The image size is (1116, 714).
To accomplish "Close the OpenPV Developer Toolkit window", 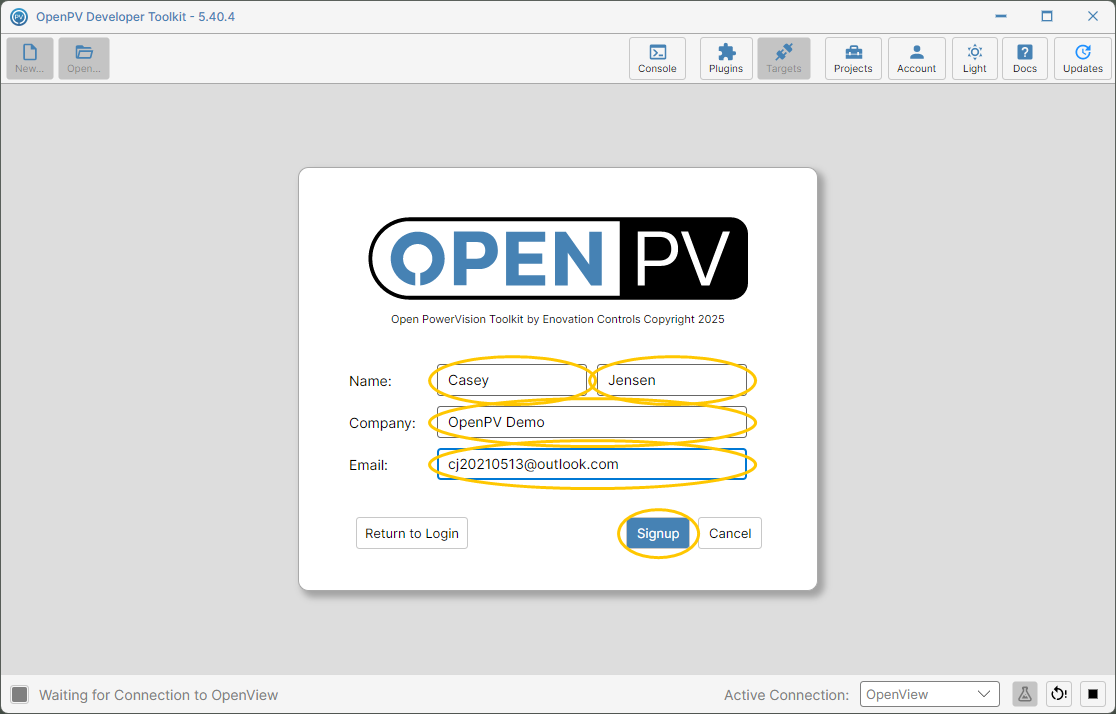I will (x=1093, y=16).
